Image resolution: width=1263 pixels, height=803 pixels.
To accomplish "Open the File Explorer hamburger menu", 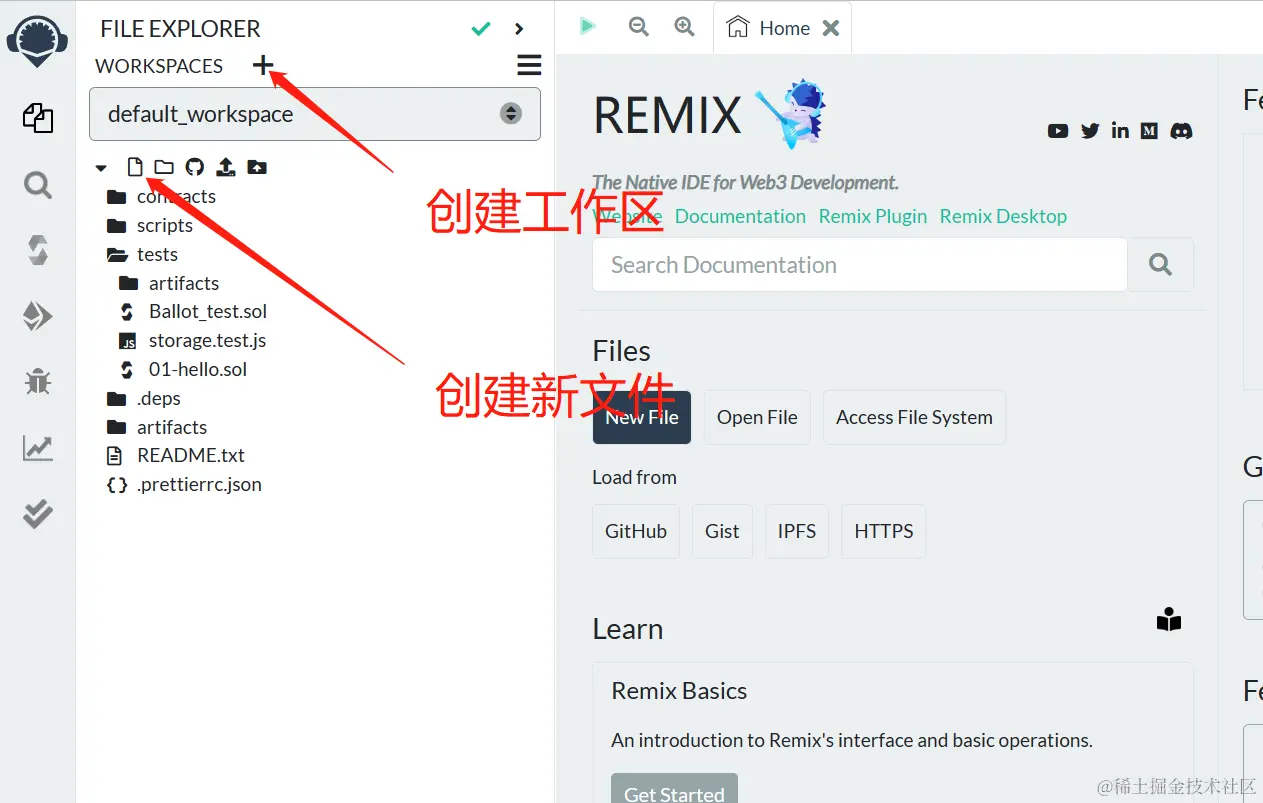I will [x=529, y=64].
